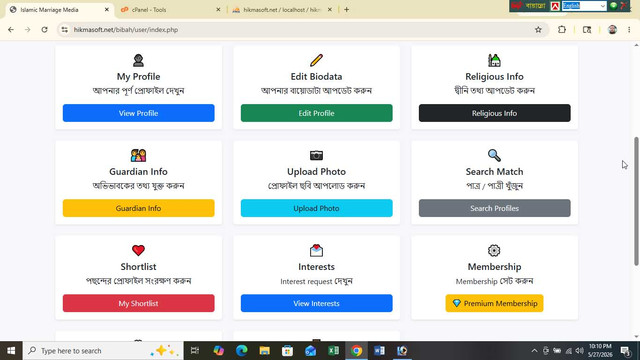640x360 pixels.
Task: Open the browser extensions puzzle icon
Action: pos(562,30)
